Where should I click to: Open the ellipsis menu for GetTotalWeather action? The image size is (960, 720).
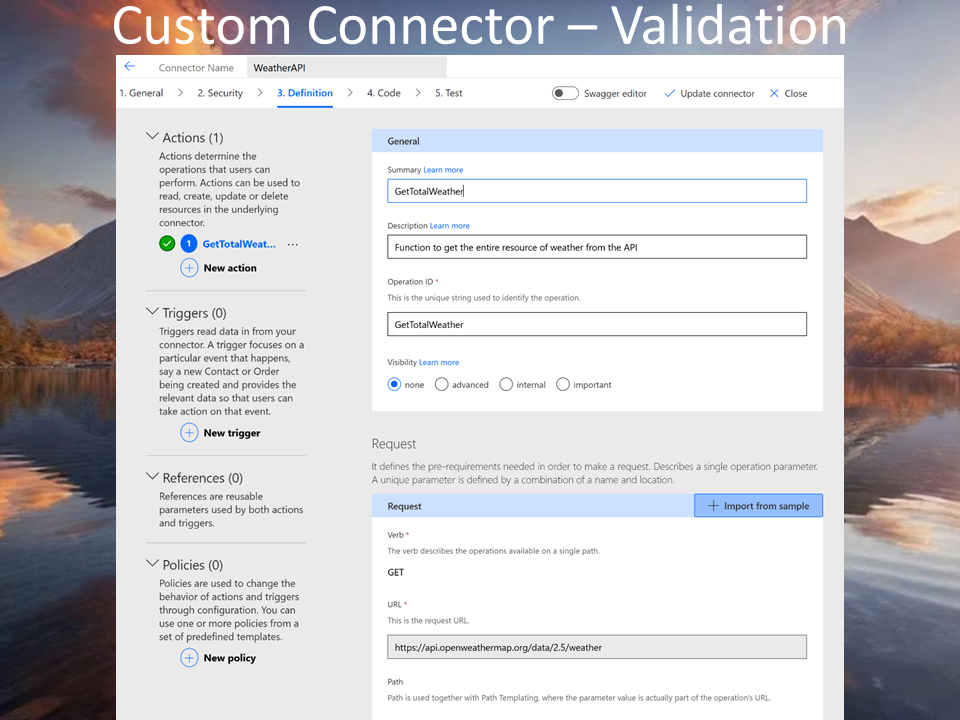[x=293, y=244]
